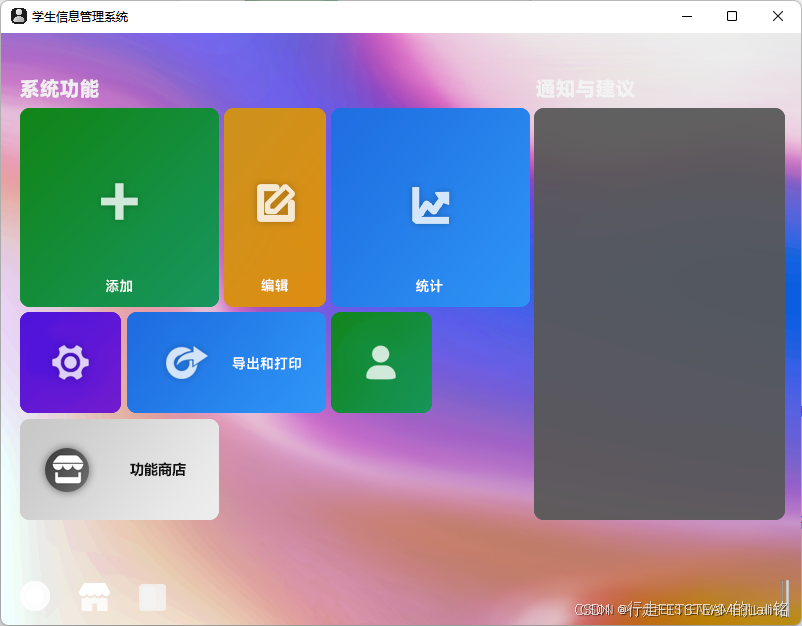Open the 功能商店 feature store tile
The width and height of the screenshot is (802, 626).
pos(119,470)
